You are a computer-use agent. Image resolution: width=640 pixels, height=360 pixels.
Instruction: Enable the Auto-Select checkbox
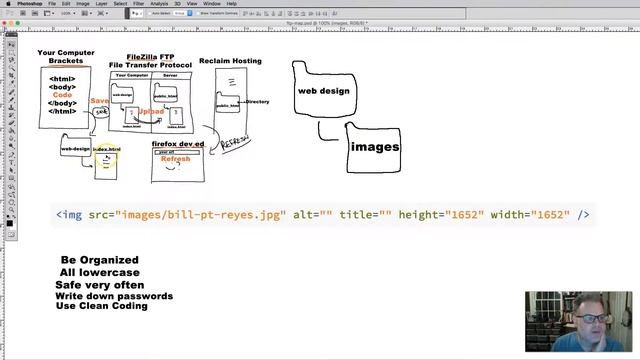pos(149,13)
